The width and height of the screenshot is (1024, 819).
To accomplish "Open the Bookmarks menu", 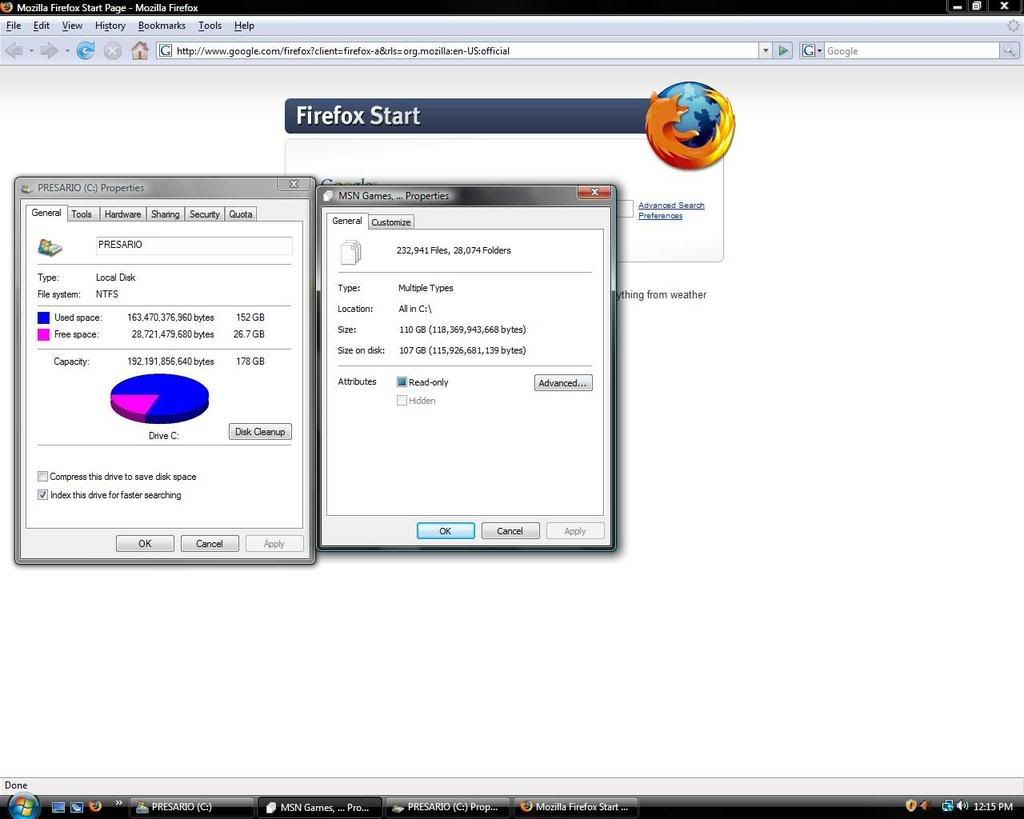I will 161,25.
